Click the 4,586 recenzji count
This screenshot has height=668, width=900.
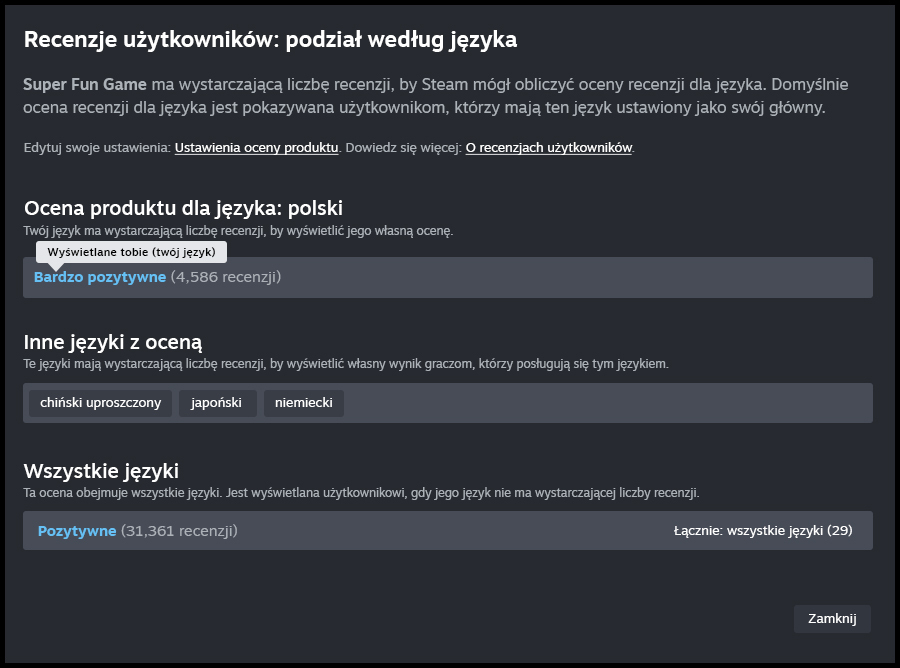pyautogui.click(x=226, y=277)
